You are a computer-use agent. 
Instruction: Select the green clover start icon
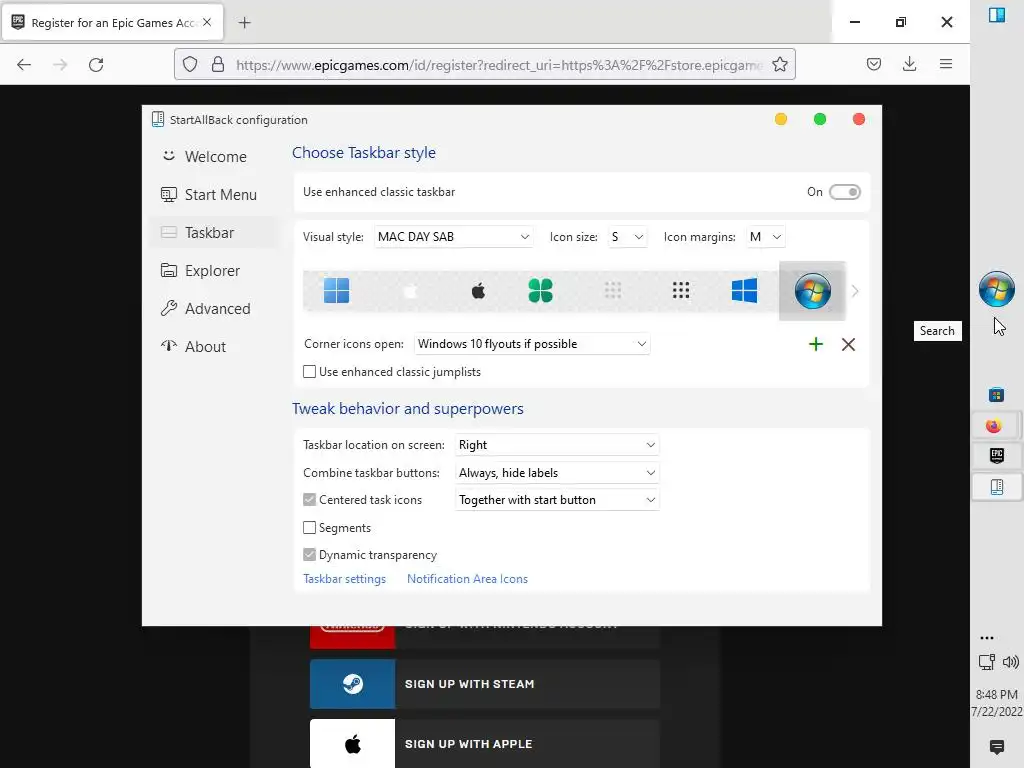(540, 291)
